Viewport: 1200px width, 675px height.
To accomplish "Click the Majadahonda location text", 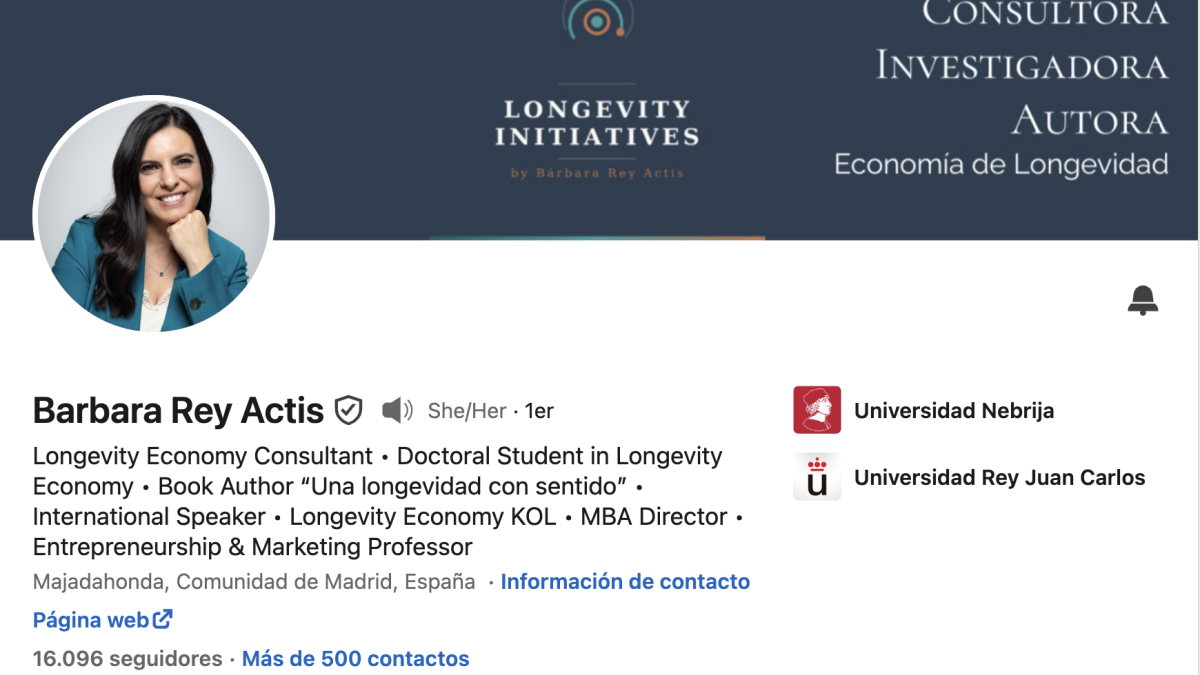I will coord(254,581).
